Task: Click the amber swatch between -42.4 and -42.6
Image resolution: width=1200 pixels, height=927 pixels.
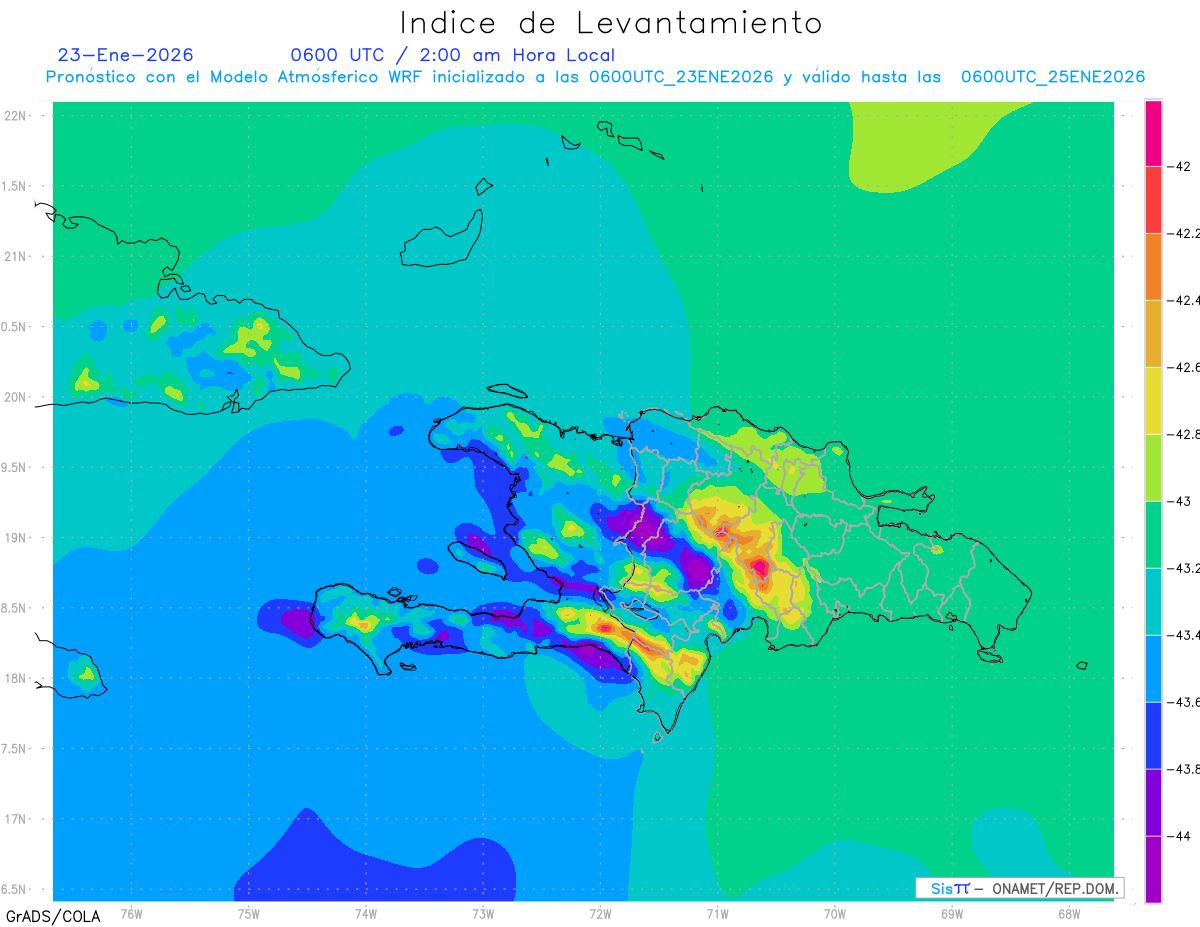Action: [x=1153, y=334]
